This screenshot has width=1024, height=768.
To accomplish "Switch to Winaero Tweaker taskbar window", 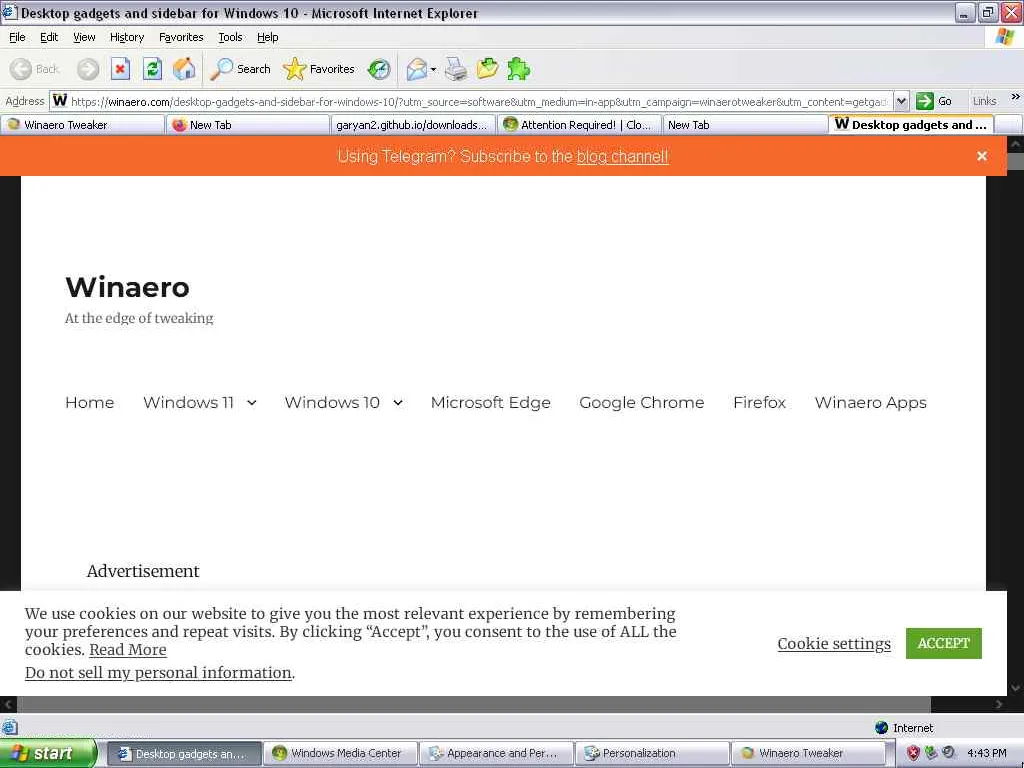I will point(808,754).
